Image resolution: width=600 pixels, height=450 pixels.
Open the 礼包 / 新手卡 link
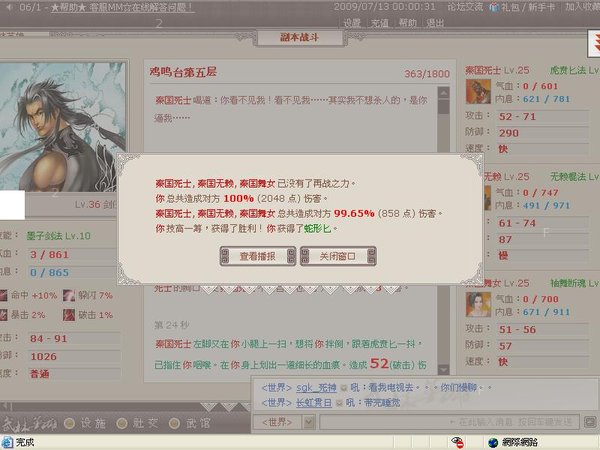[528, 7]
